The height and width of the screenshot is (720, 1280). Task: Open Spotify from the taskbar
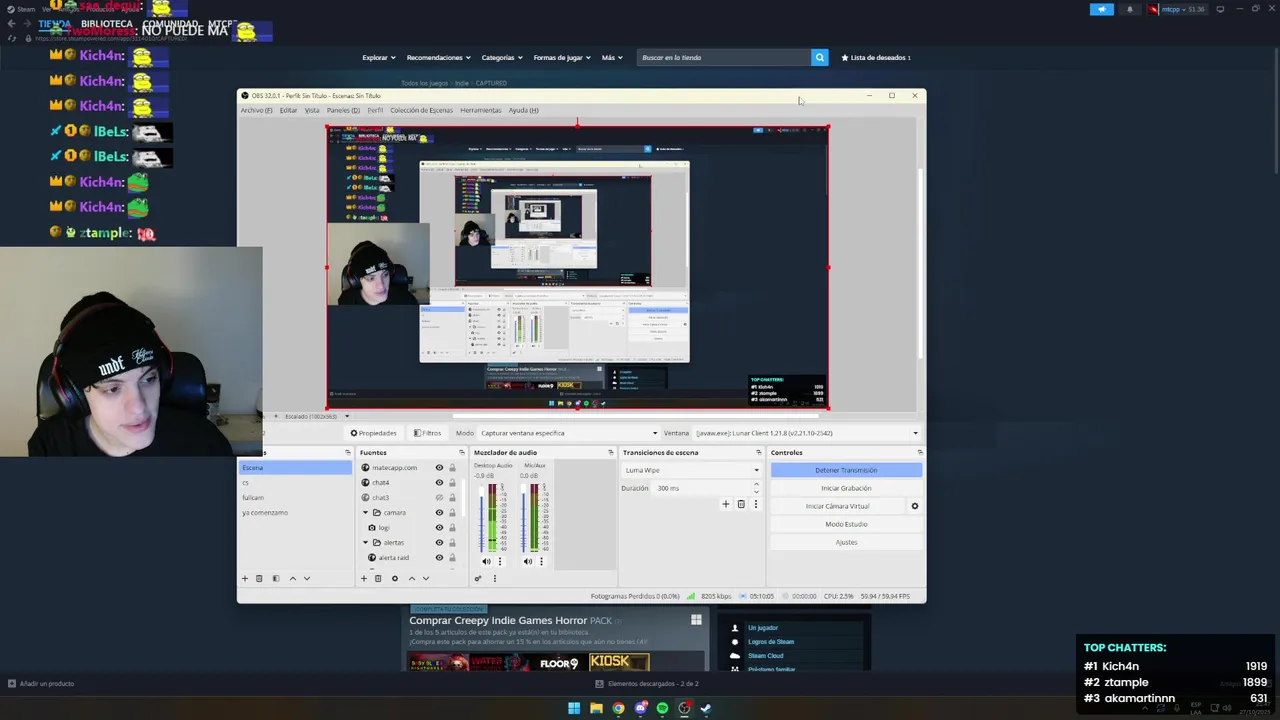(x=662, y=708)
